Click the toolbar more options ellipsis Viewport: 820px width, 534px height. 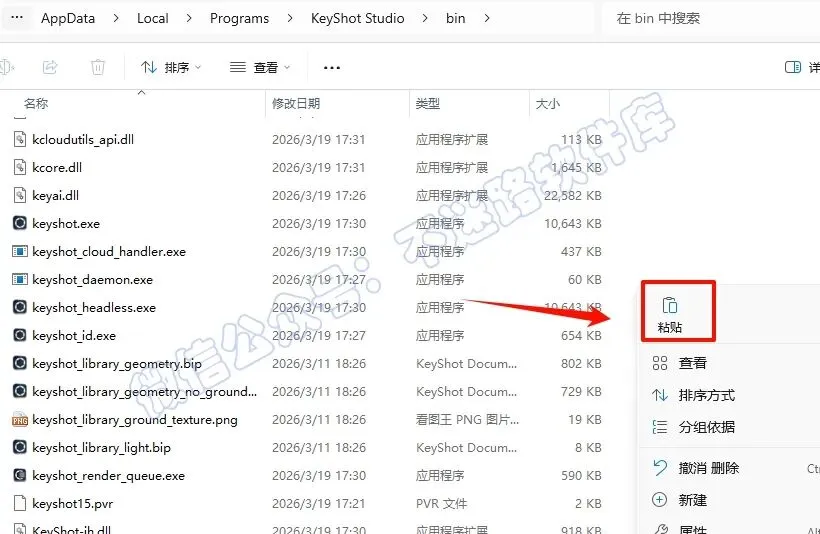point(332,67)
